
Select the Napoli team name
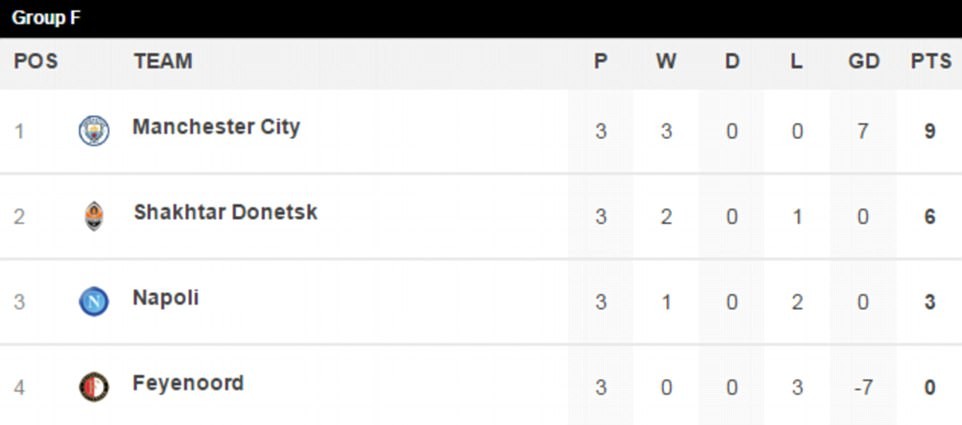click(x=165, y=298)
